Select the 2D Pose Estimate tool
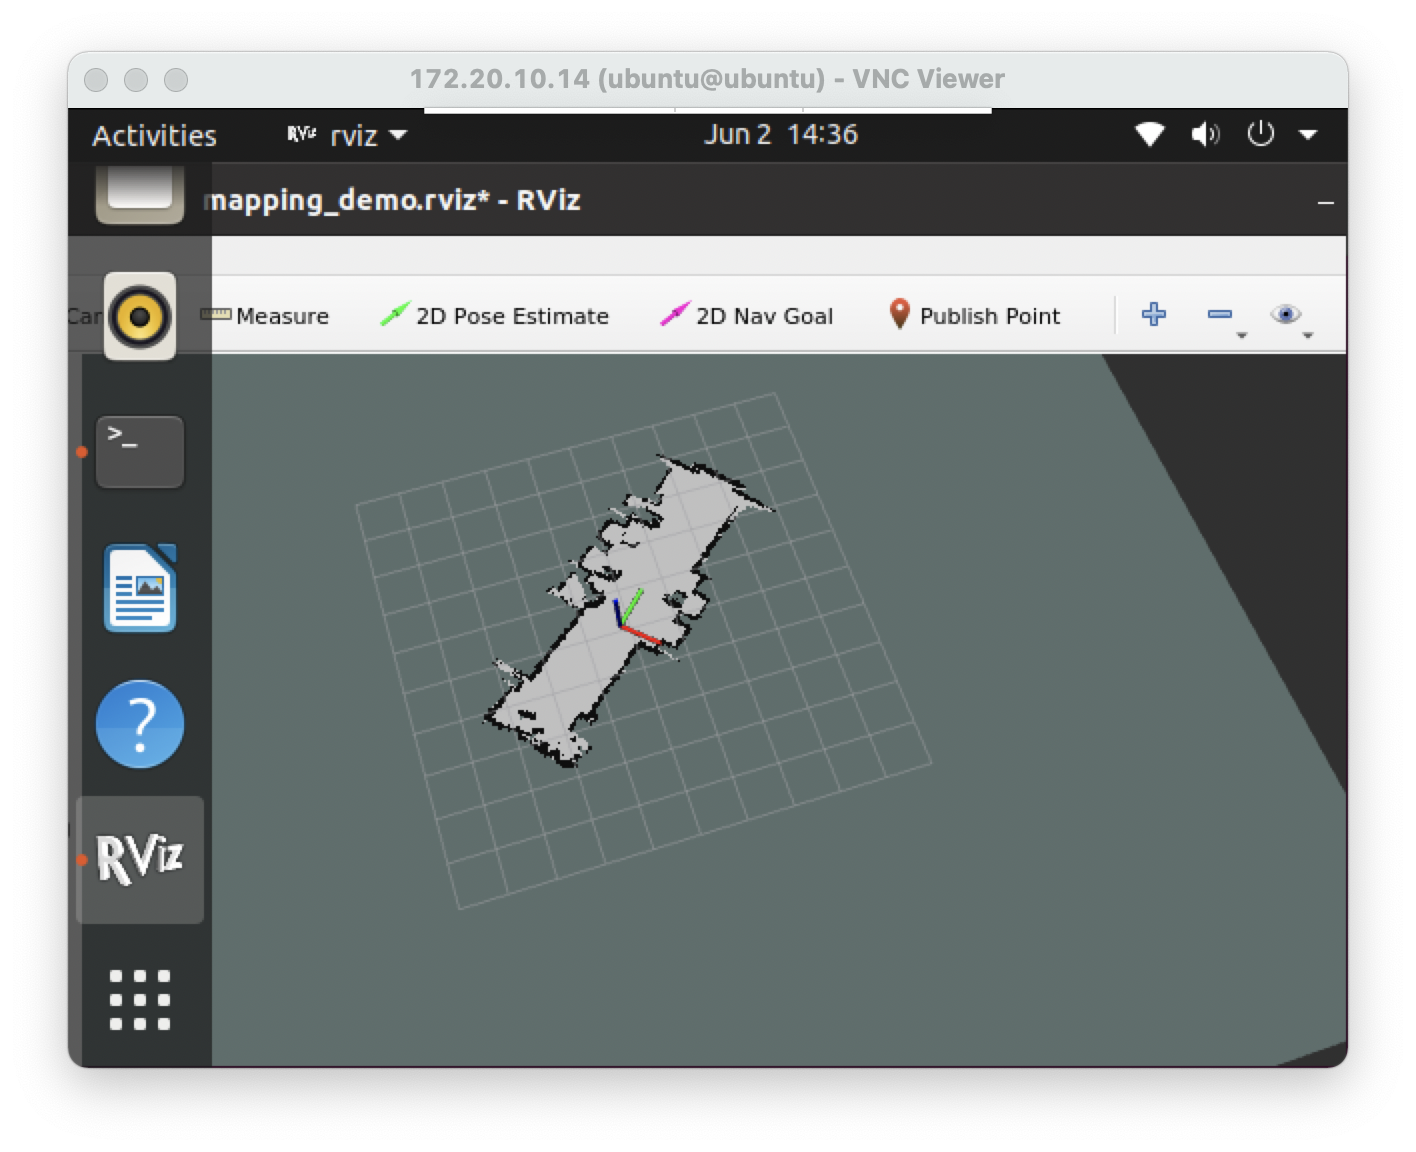The image size is (1416, 1152). coord(494,316)
